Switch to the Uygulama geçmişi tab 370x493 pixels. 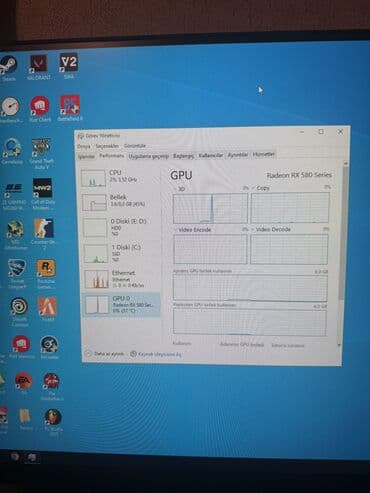tap(149, 156)
